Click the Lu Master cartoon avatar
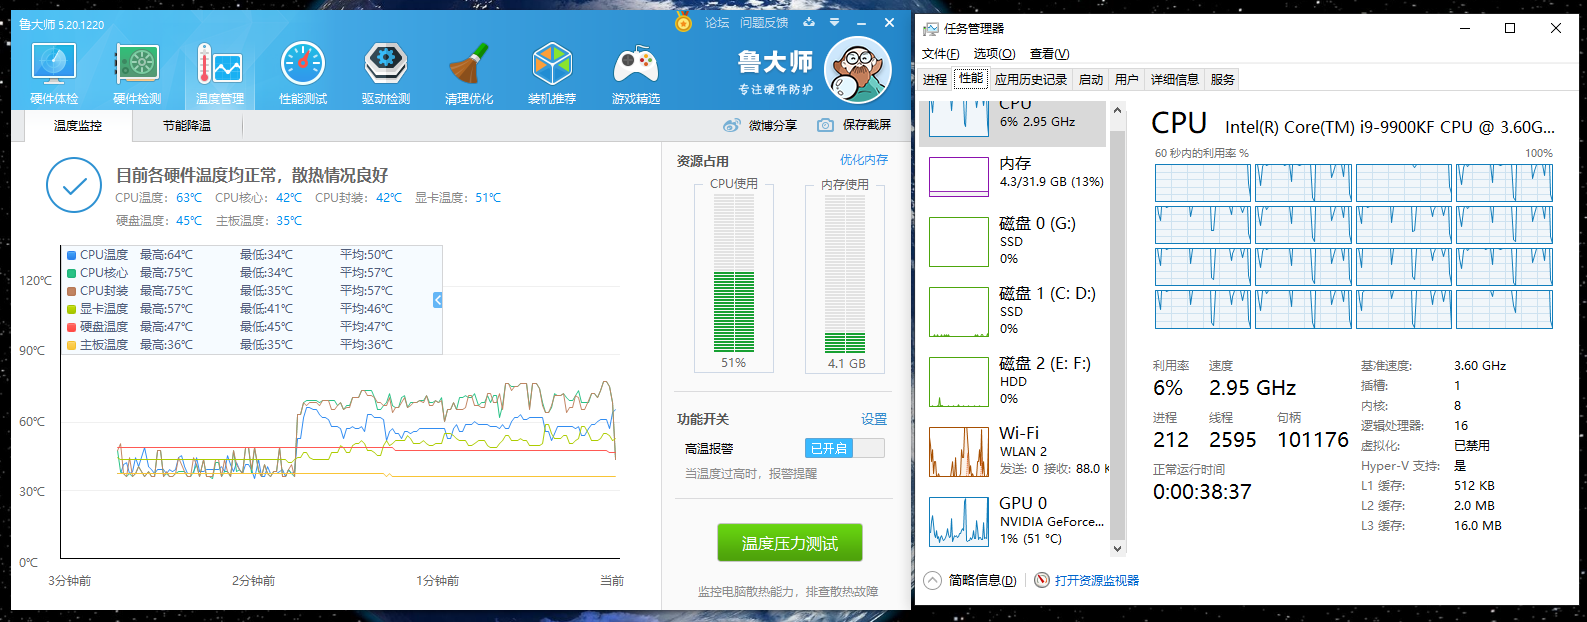This screenshot has width=1587, height=622. pyautogui.click(x=857, y=70)
